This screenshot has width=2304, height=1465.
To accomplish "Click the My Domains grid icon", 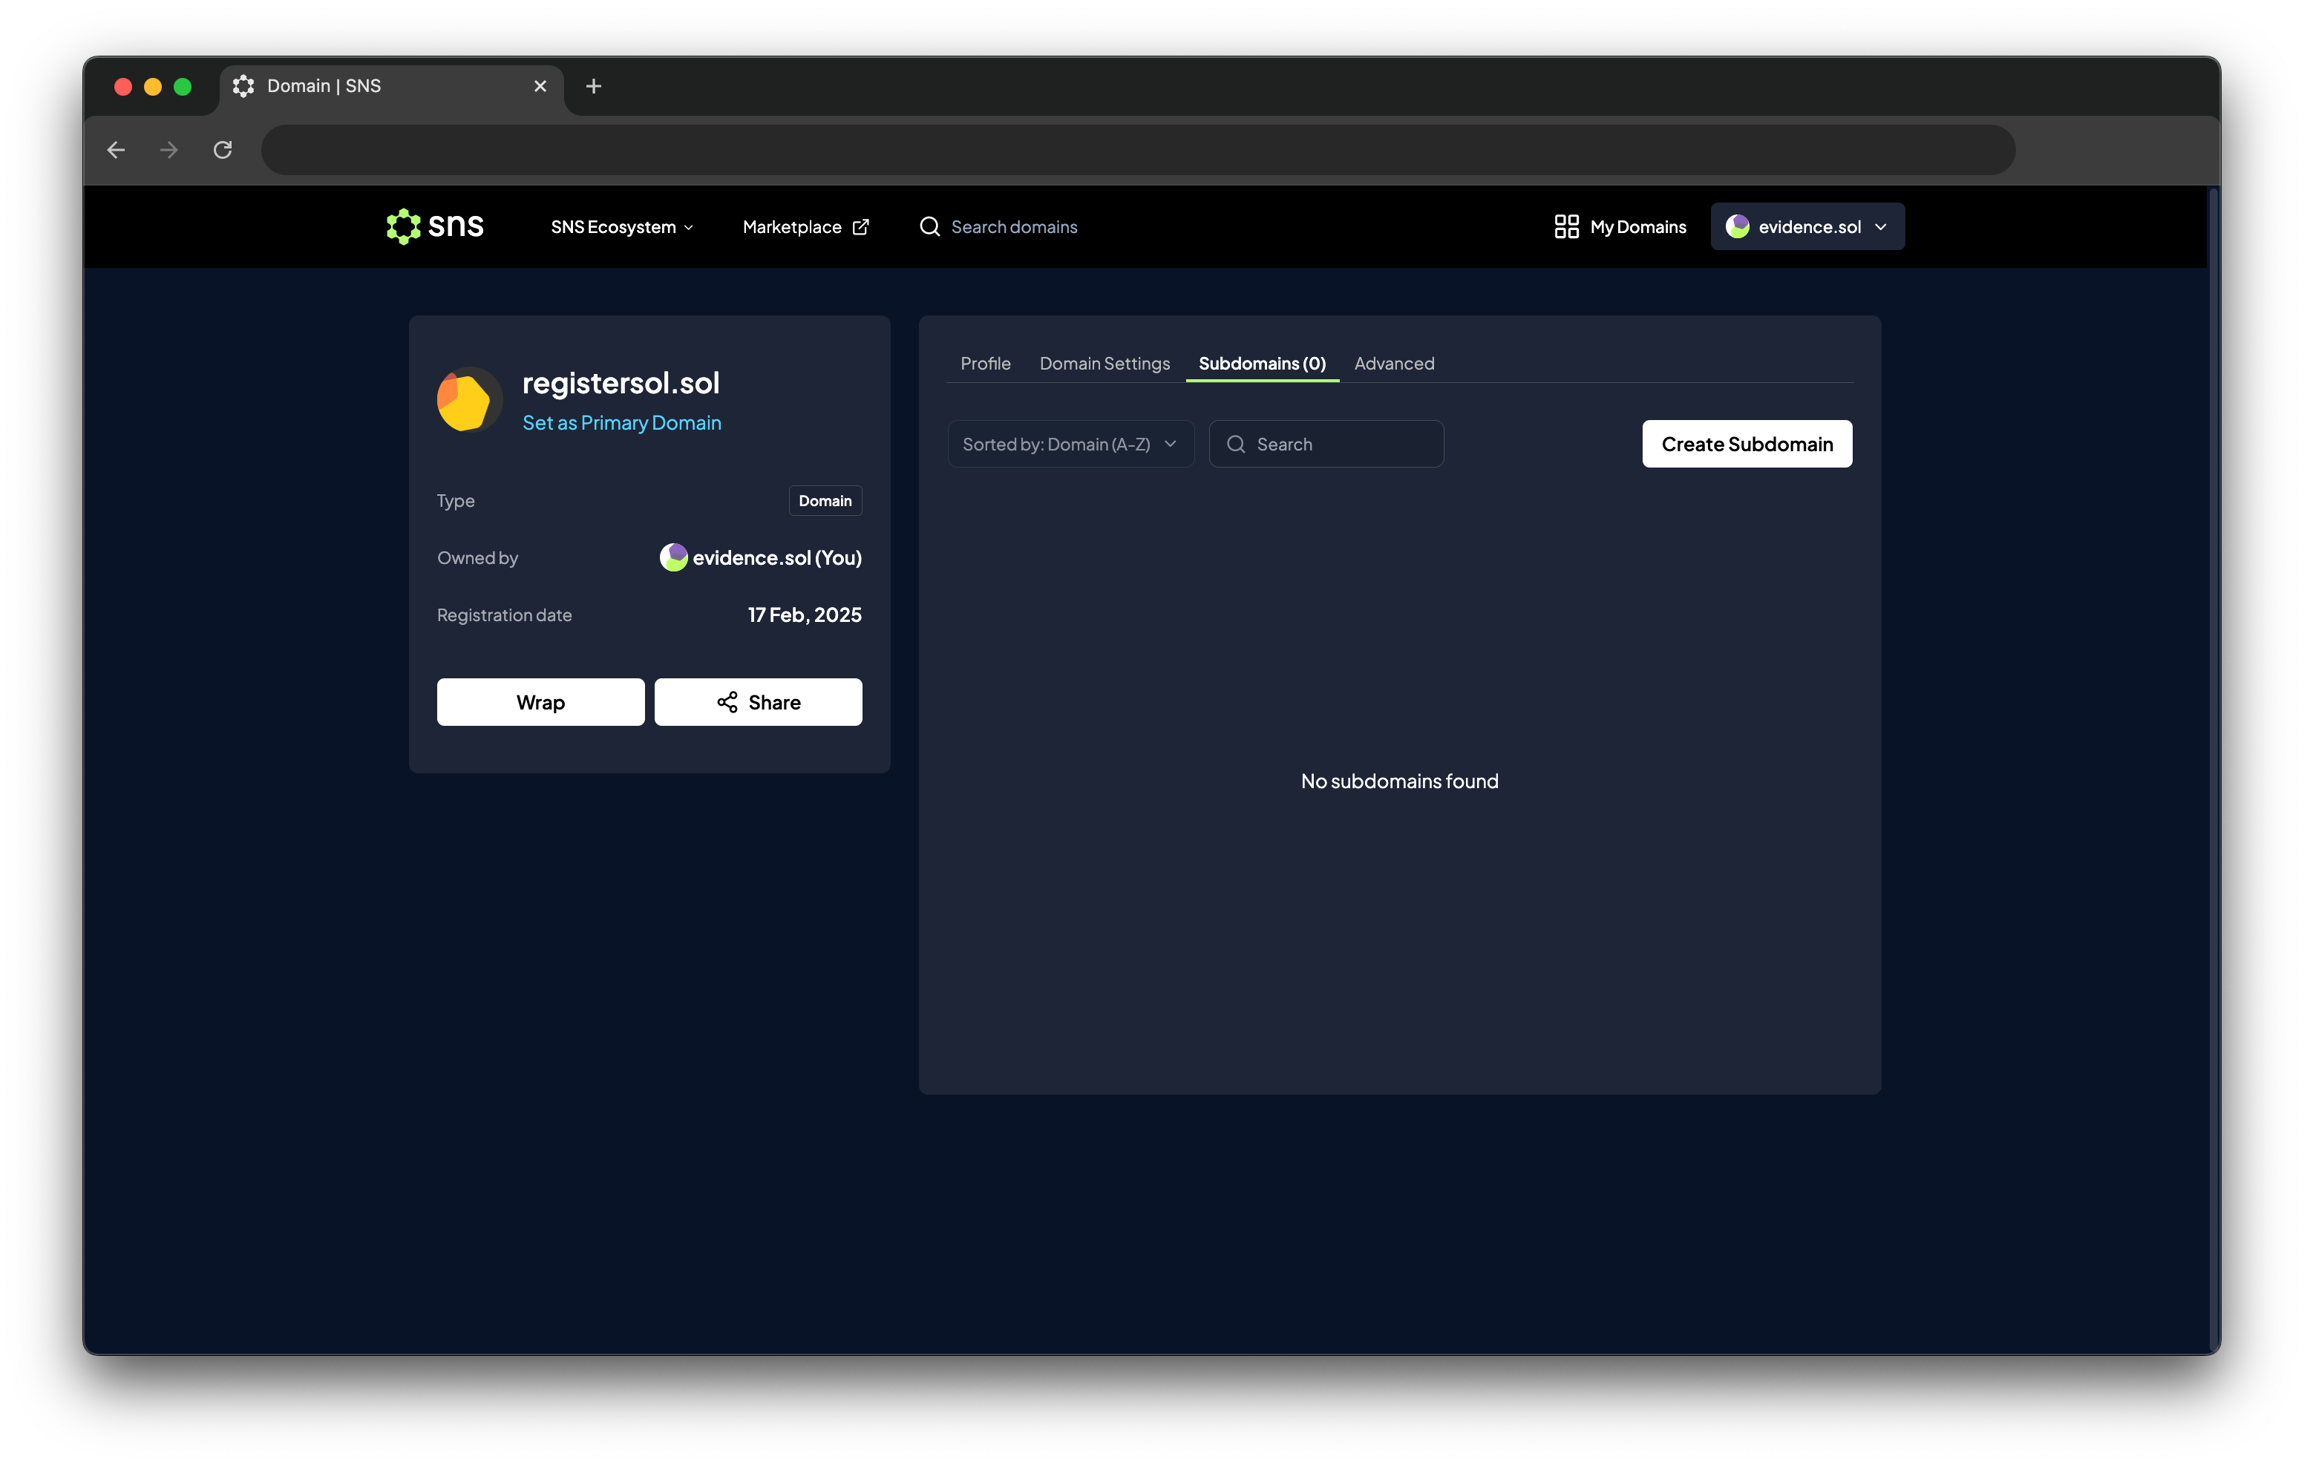I will [1566, 227].
